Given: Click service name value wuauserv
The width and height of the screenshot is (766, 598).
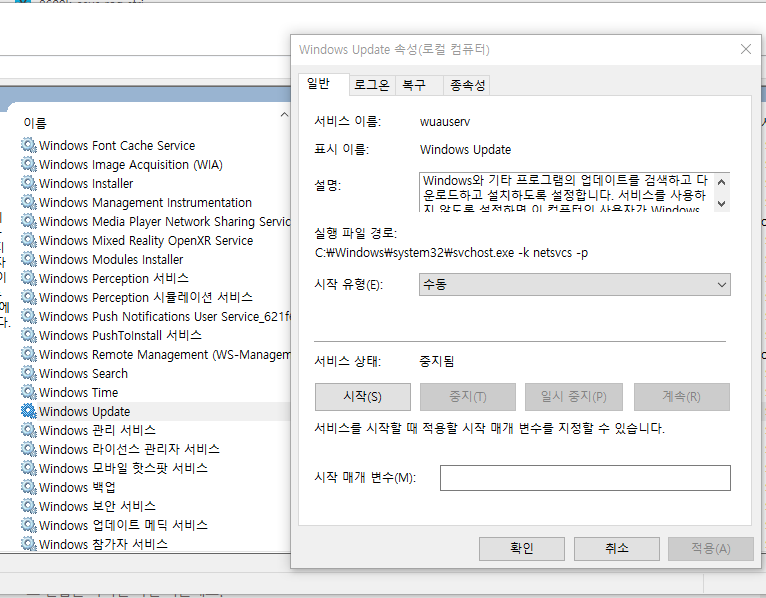Looking at the screenshot, I should [x=445, y=122].
